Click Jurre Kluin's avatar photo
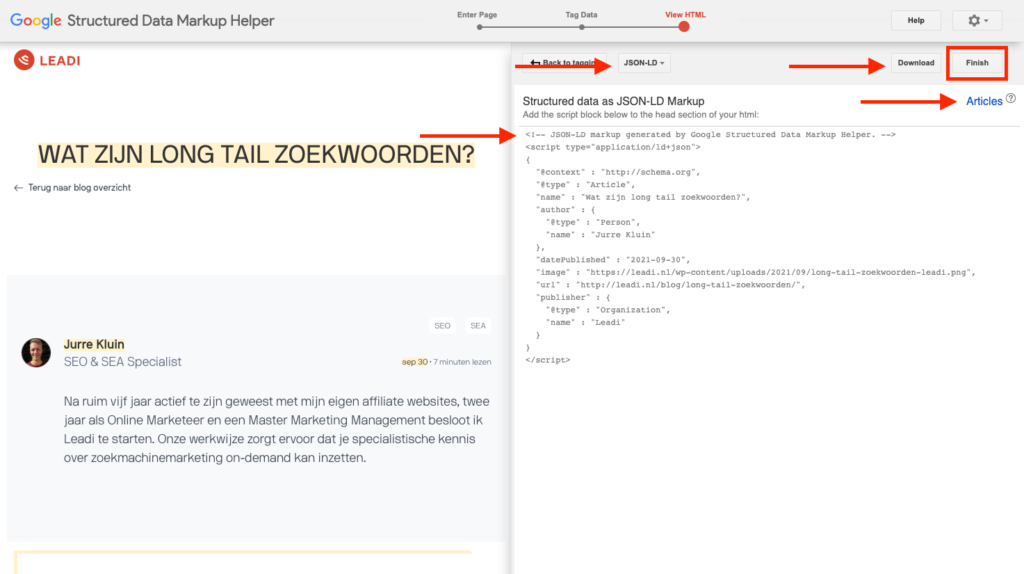 point(36,353)
